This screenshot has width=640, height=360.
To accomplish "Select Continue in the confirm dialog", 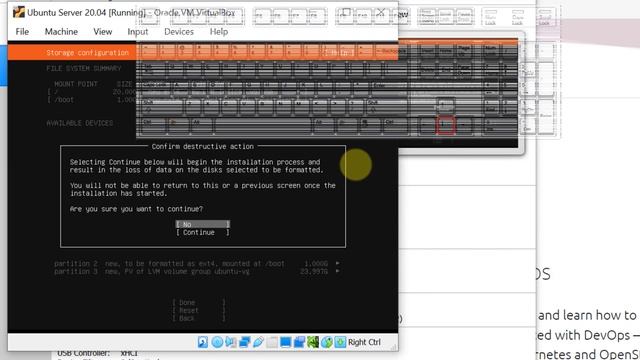I will click(203, 232).
